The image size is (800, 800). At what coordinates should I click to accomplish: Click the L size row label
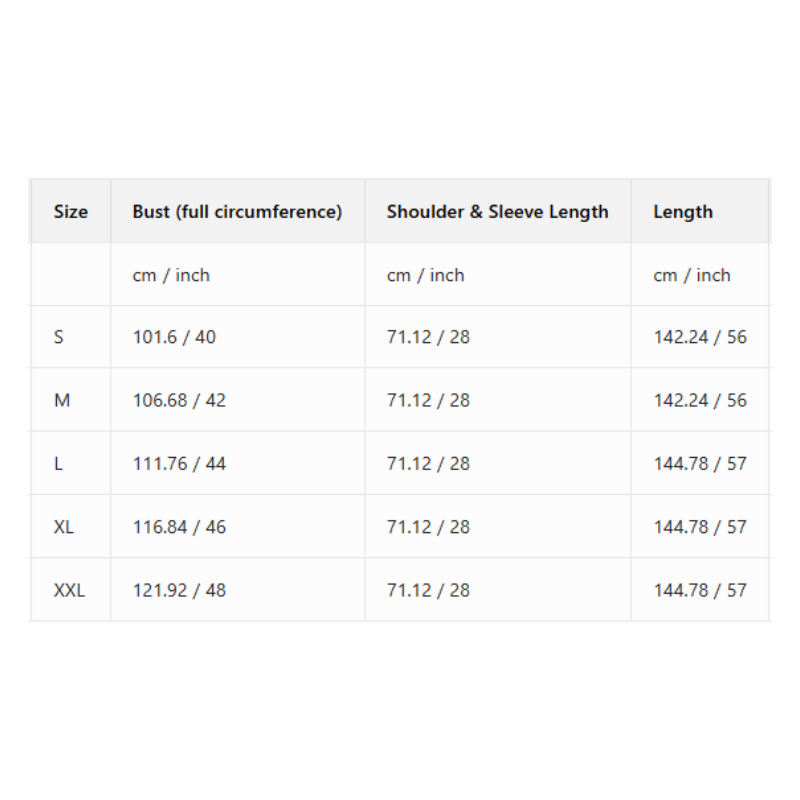coord(59,464)
